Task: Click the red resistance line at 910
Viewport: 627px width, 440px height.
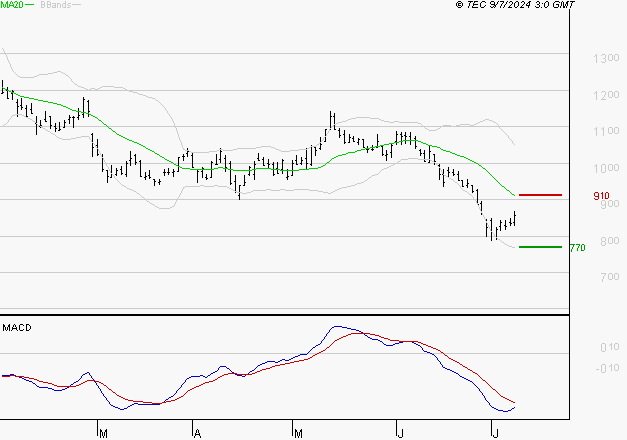Action: 540,195
